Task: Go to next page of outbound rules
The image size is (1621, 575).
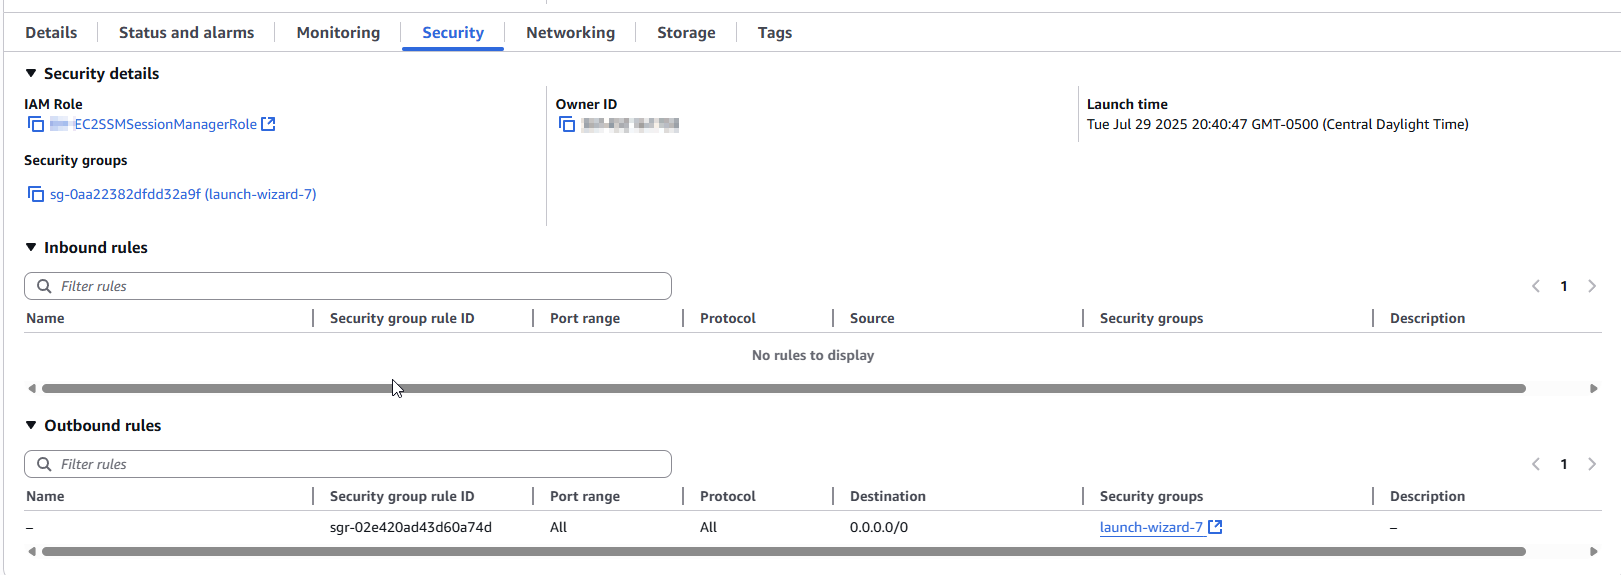Action: coord(1592,464)
